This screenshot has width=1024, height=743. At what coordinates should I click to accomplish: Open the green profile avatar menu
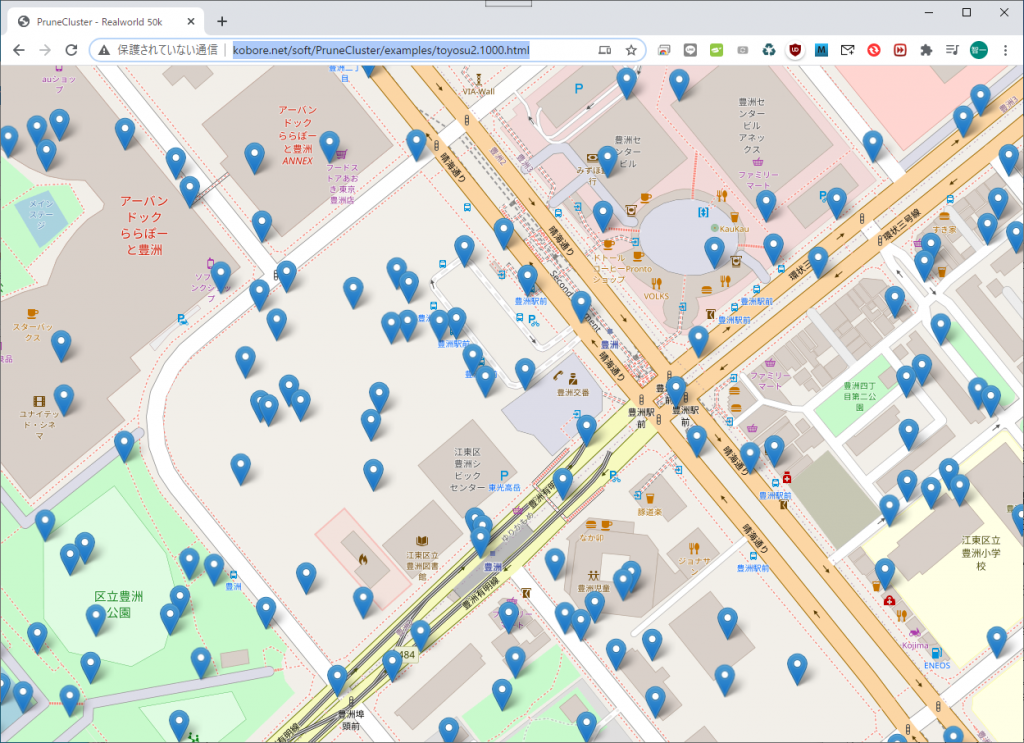coord(978,50)
